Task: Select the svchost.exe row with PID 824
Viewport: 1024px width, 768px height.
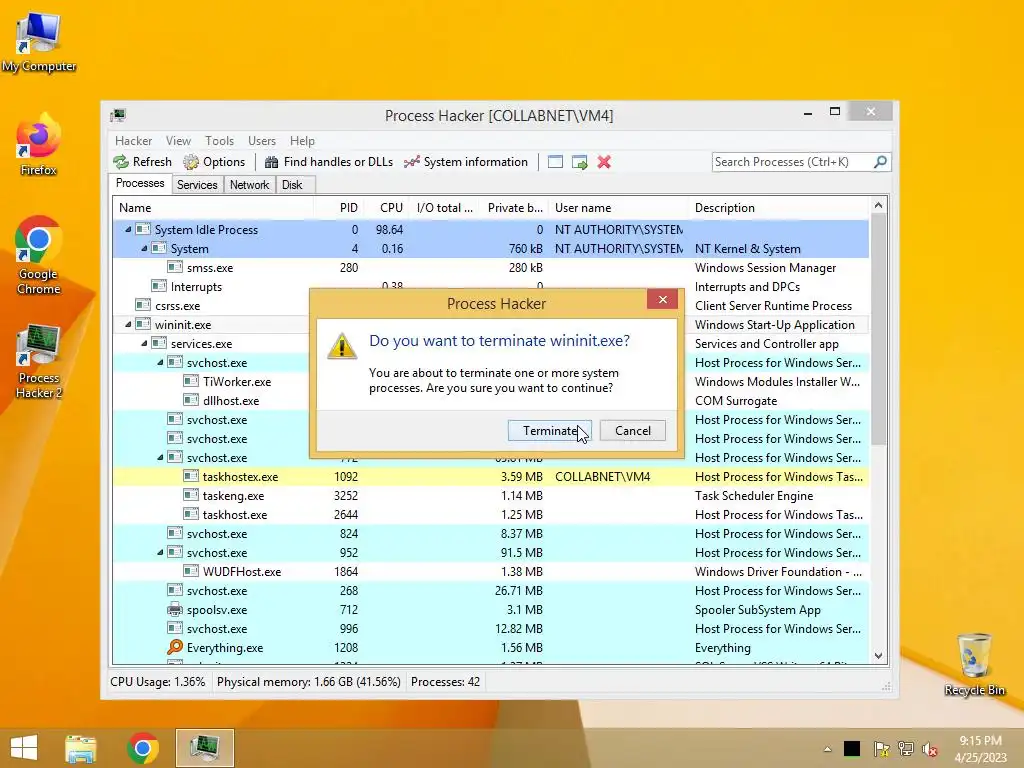Action: point(490,534)
